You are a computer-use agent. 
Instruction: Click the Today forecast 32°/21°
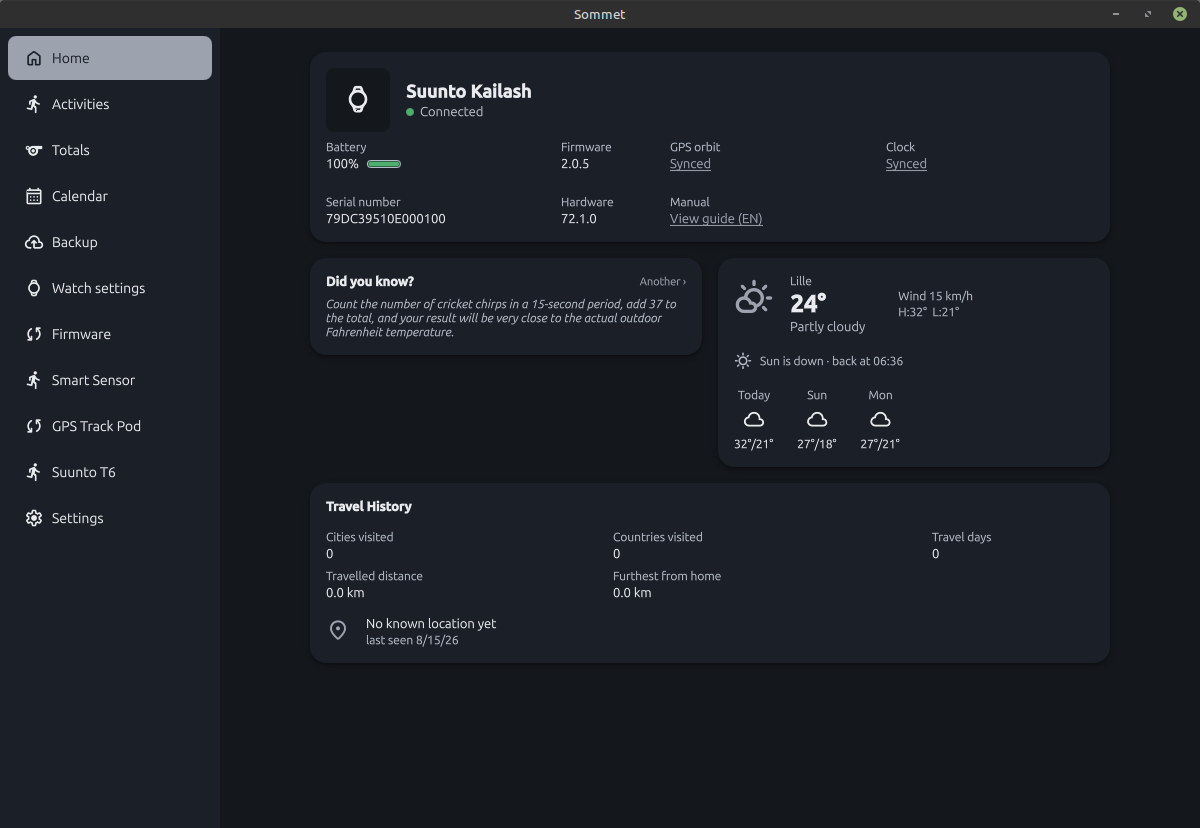[754, 444]
